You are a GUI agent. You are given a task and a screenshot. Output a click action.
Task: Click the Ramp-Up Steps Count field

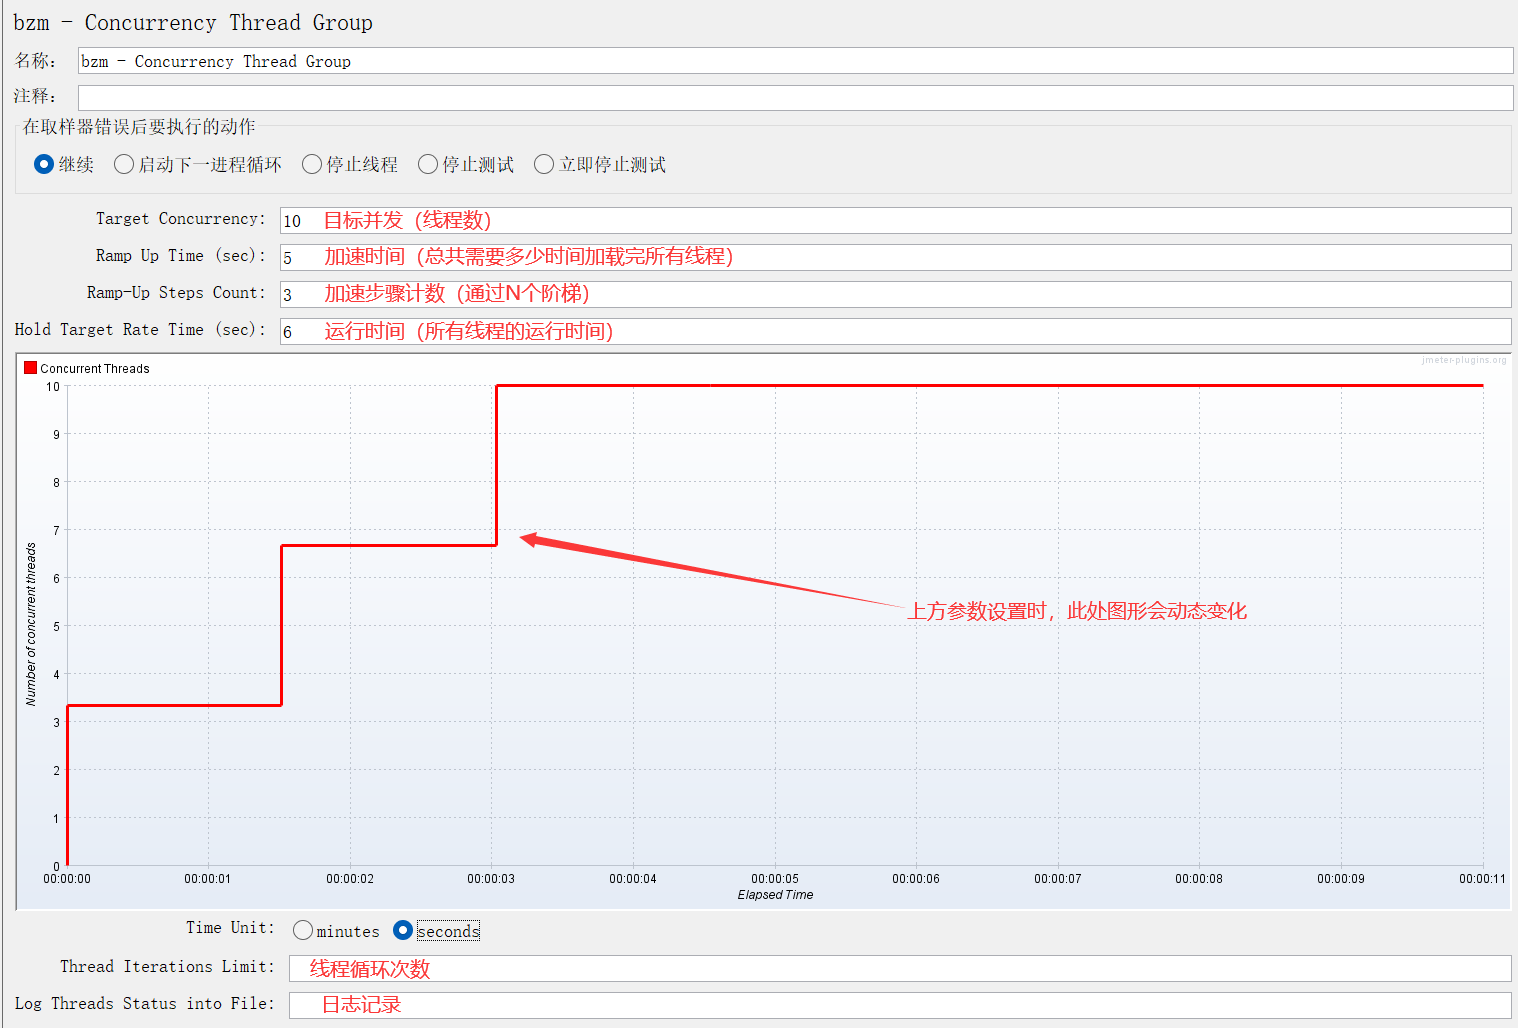click(895, 294)
